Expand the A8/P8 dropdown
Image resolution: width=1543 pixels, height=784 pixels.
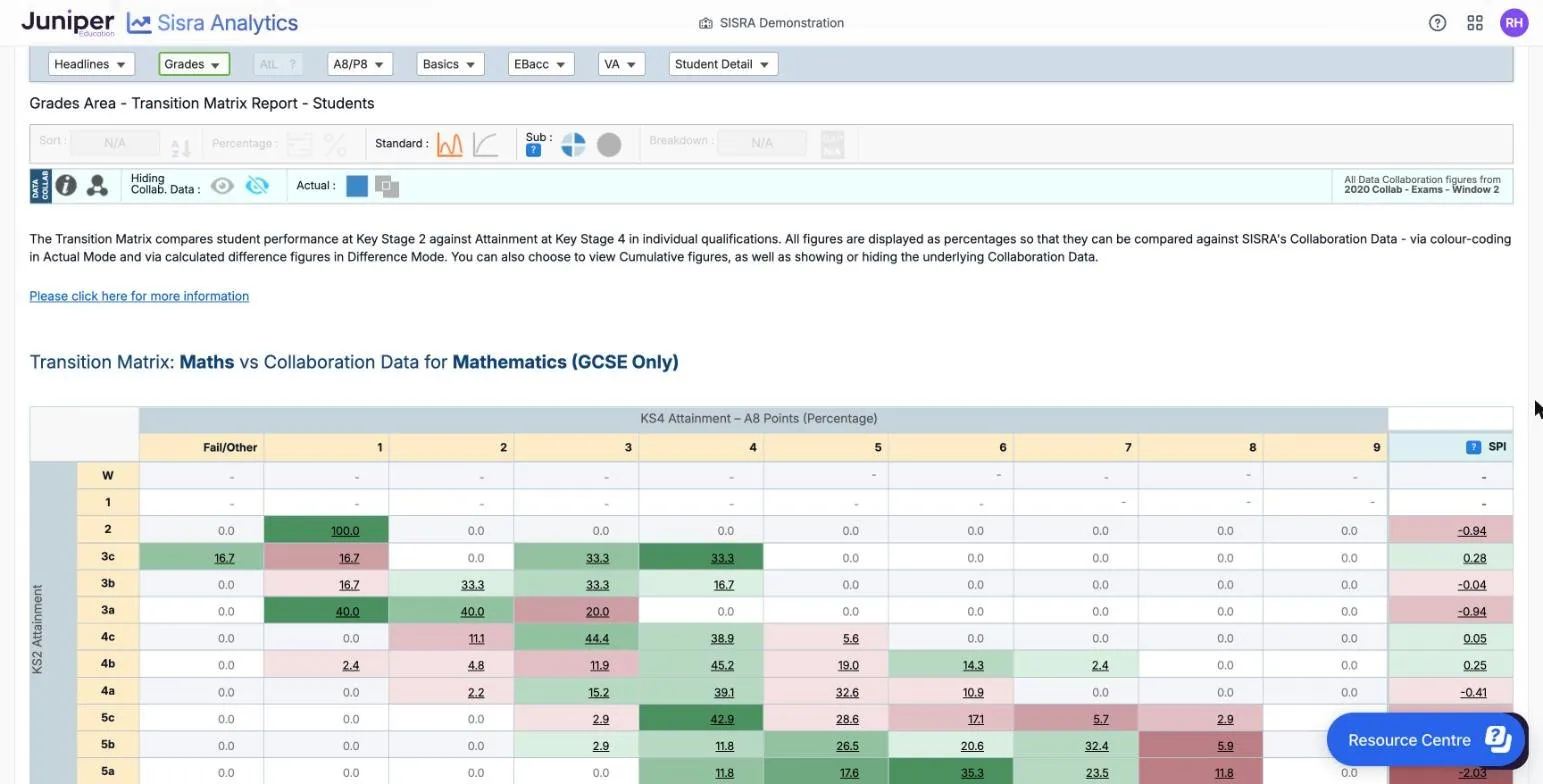(x=360, y=64)
